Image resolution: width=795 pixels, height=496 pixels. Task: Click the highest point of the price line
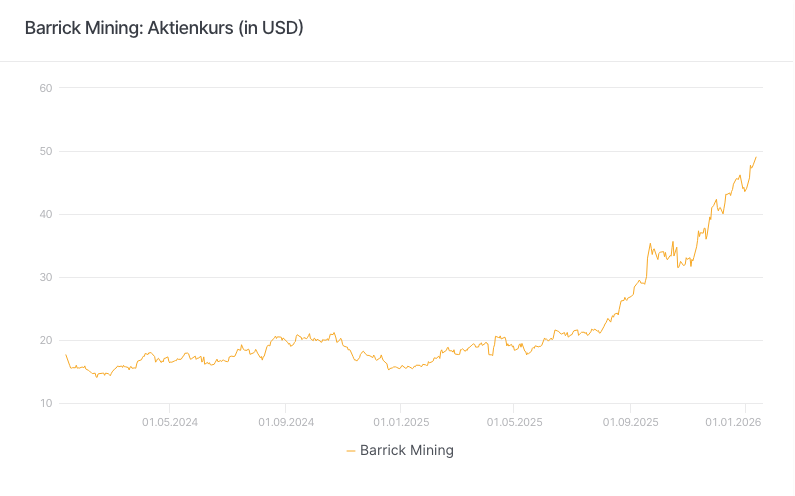pyautogui.click(x=756, y=157)
